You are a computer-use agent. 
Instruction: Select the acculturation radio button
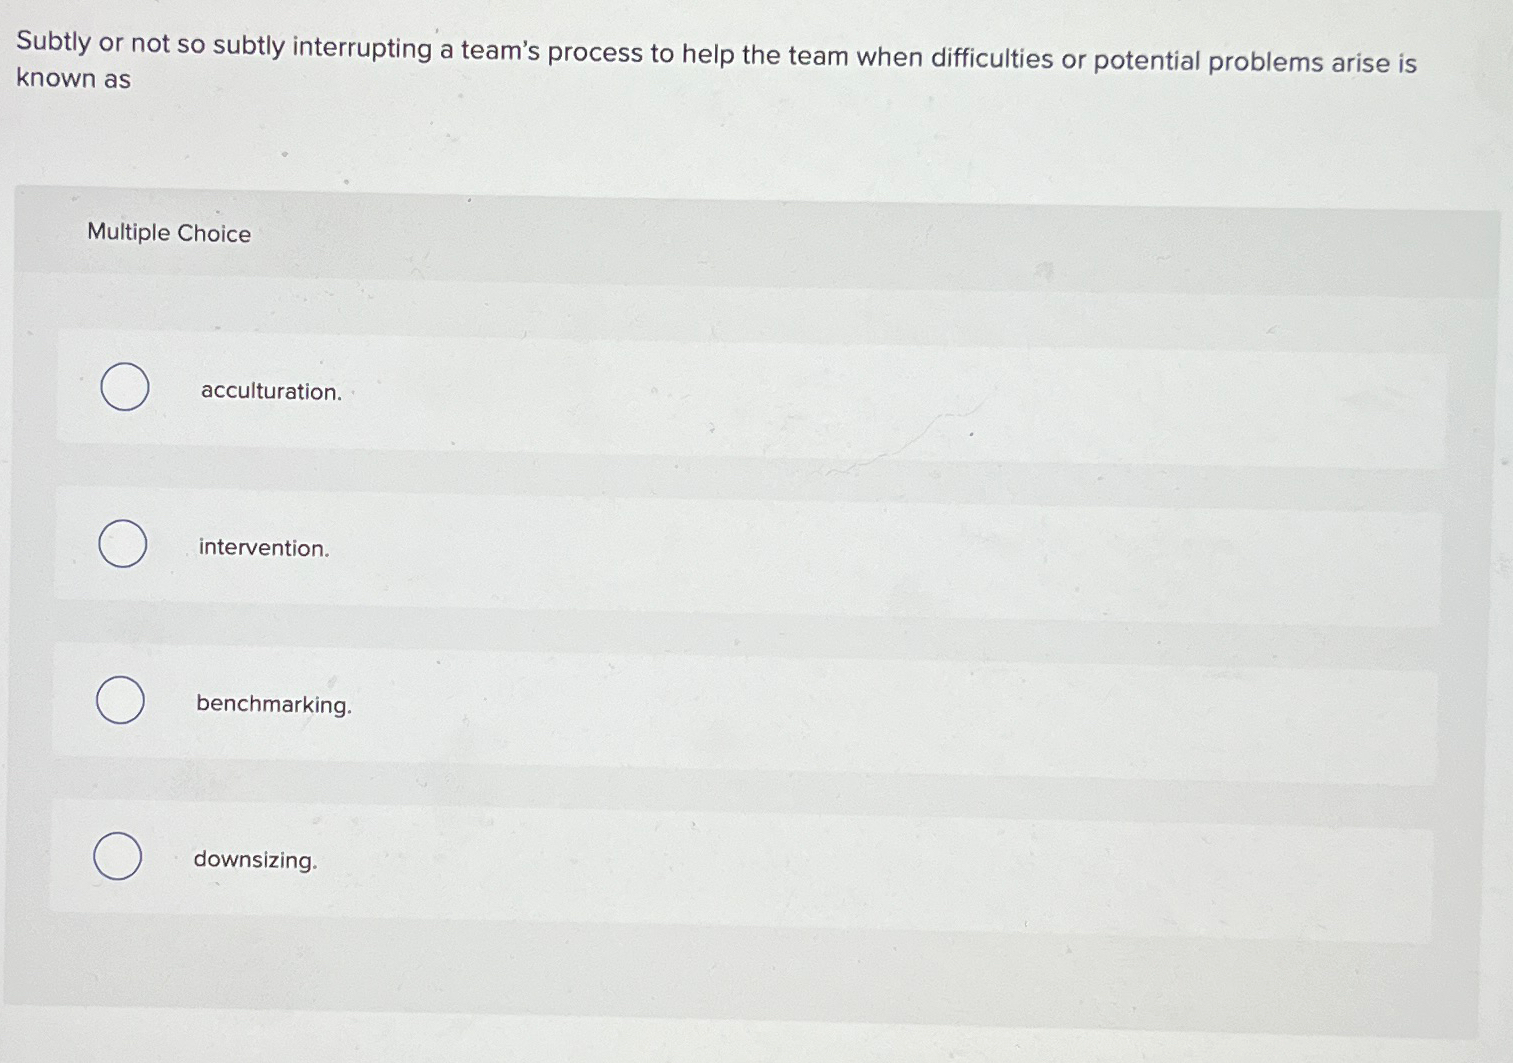coord(123,388)
